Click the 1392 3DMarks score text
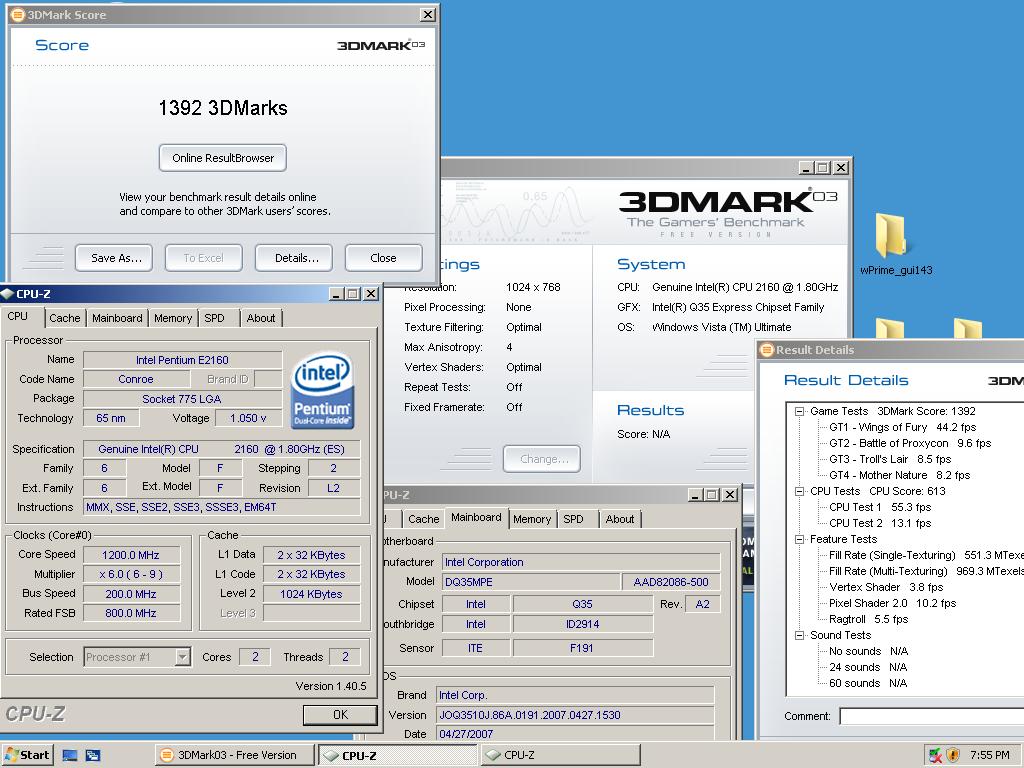Image resolution: width=1024 pixels, height=768 pixels. [x=223, y=108]
